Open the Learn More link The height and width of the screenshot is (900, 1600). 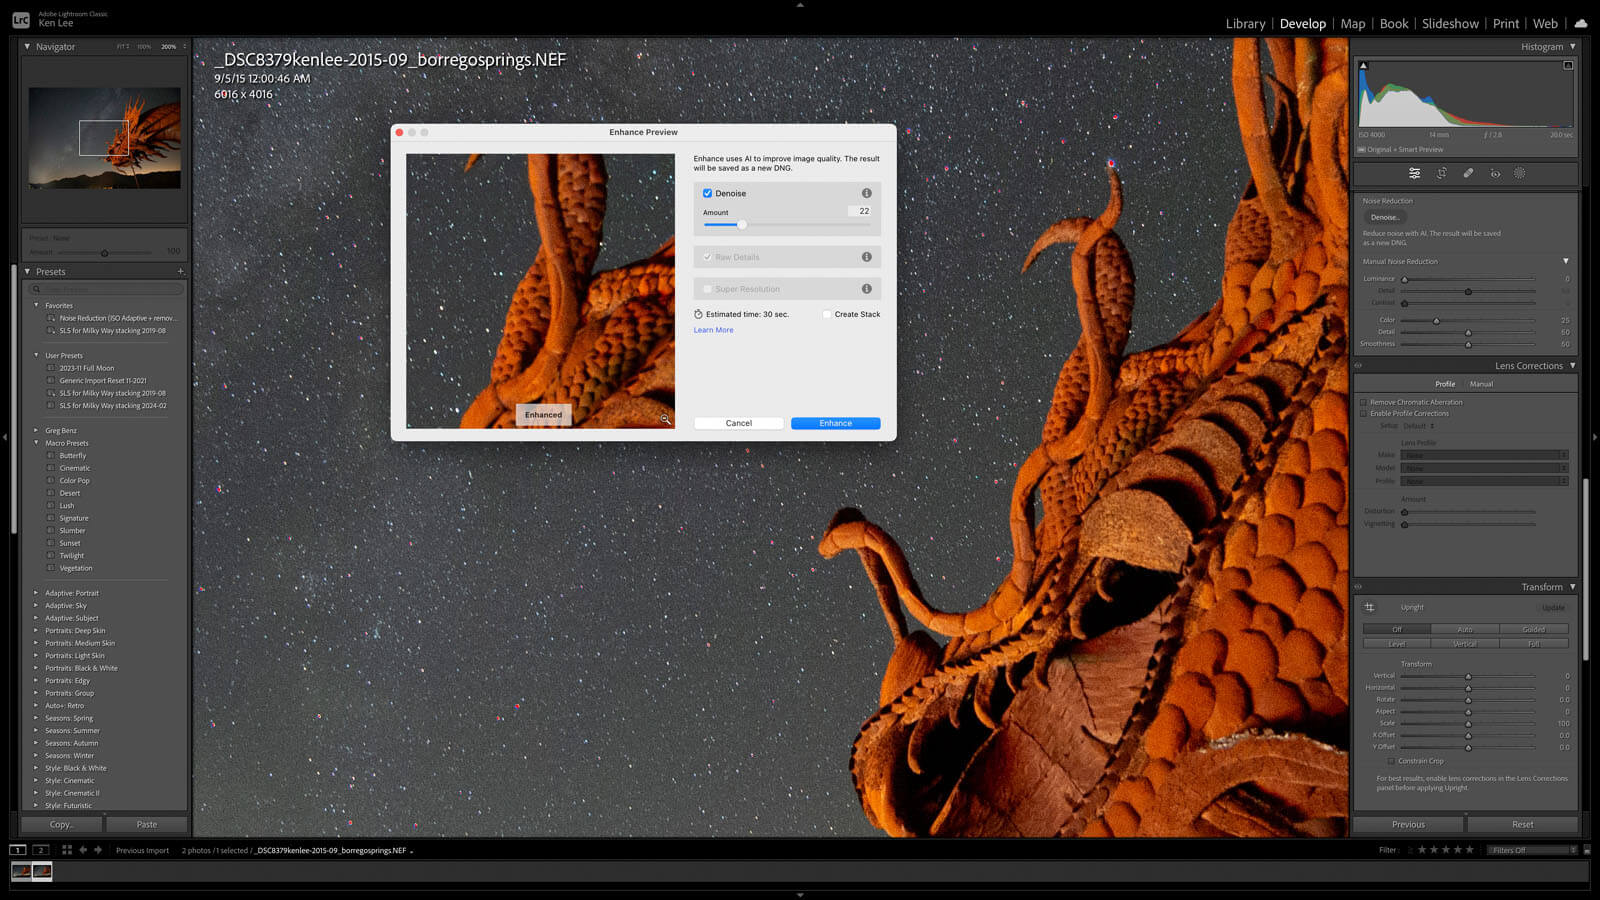pos(713,330)
